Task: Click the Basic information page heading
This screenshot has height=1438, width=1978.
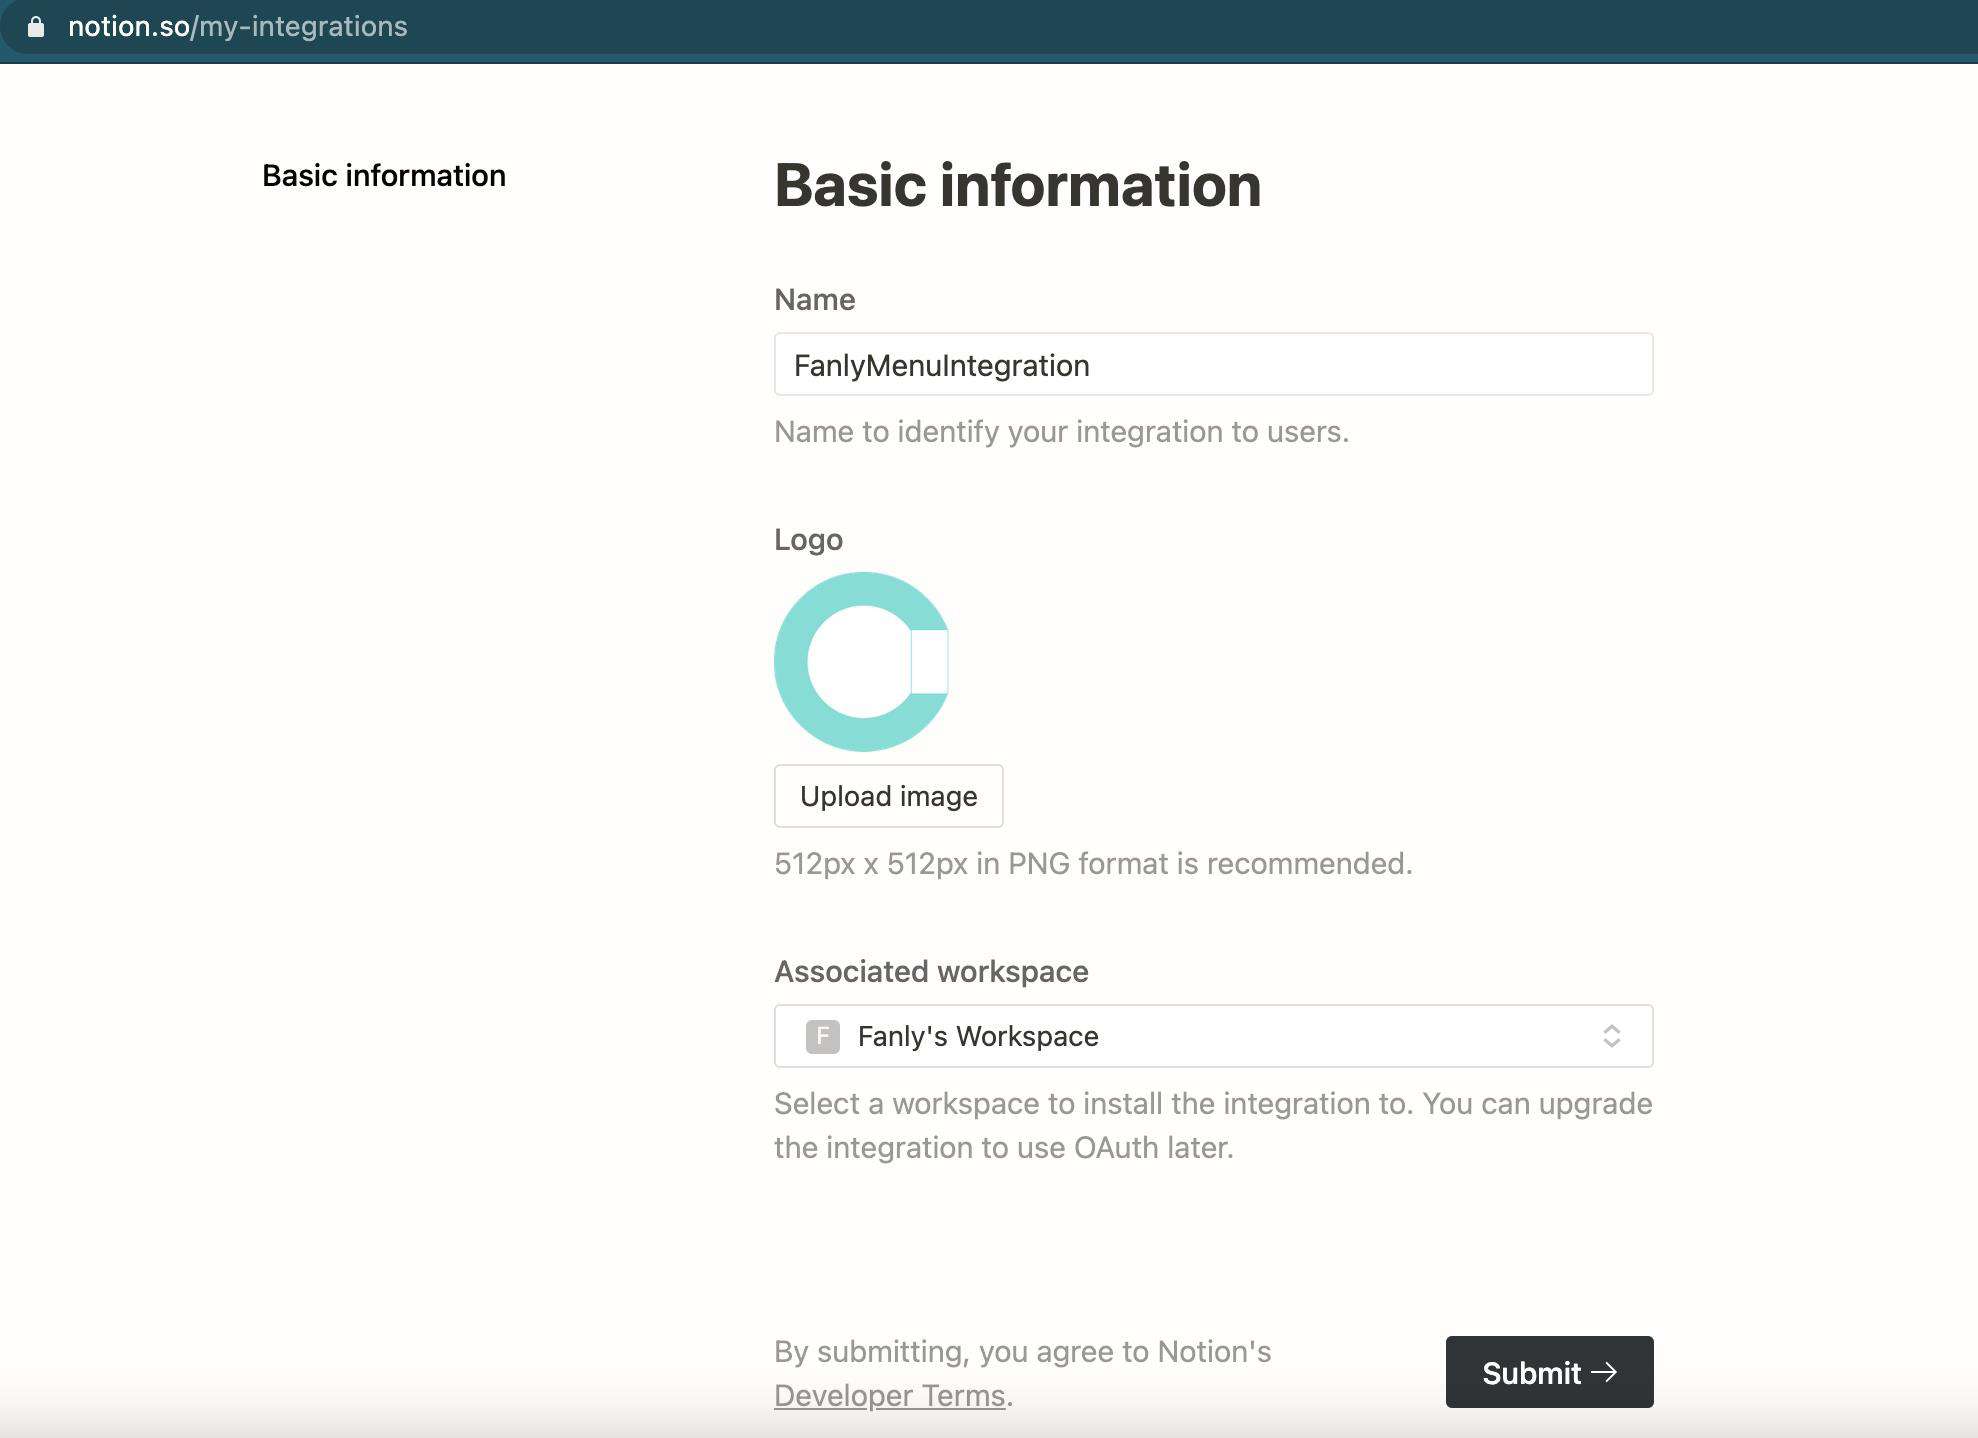Action: 1018,185
